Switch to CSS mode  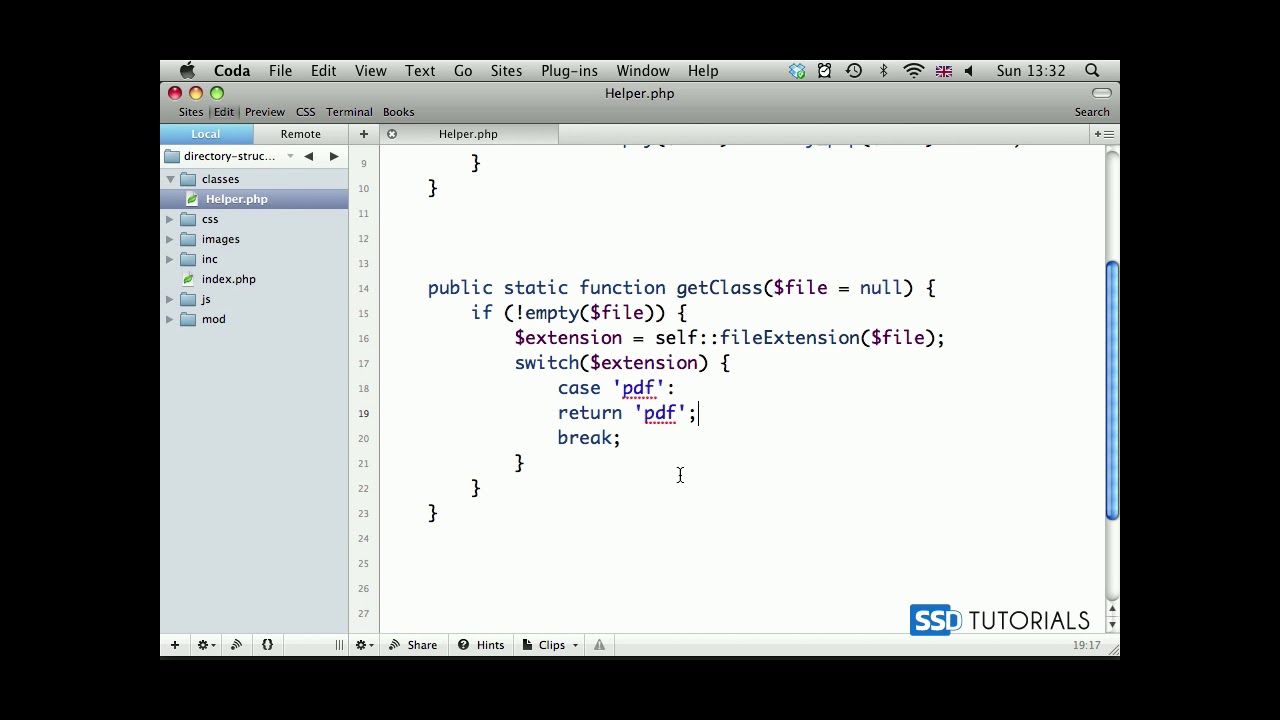[305, 112]
